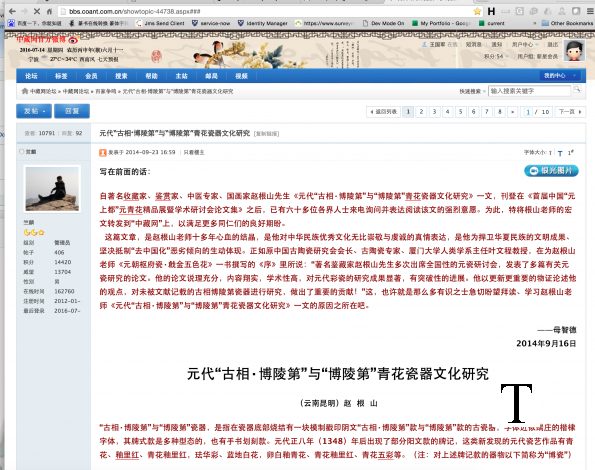595x470 pixels.
Task: Click the logged-in user person icon
Action: pyautogui.click(x=425, y=44)
